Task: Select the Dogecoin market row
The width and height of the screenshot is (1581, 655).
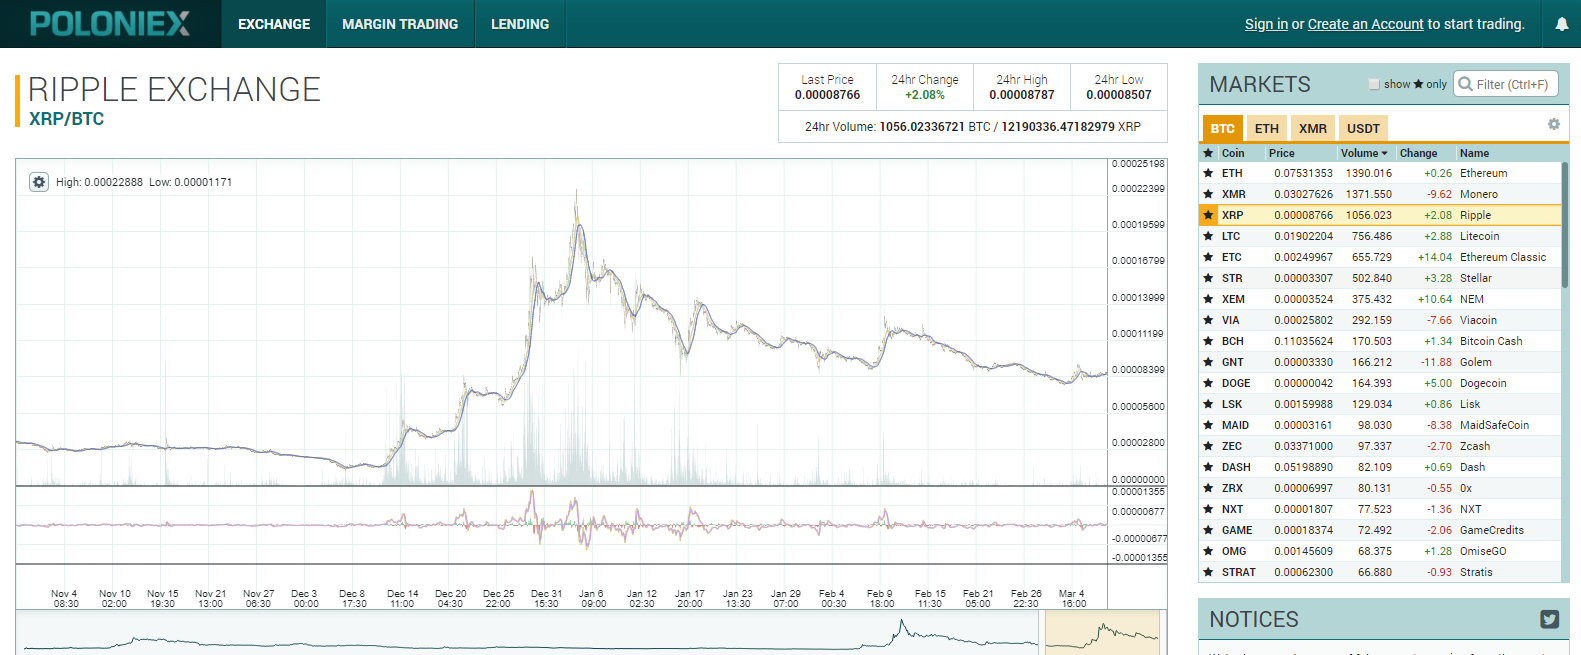Action: point(1380,383)
